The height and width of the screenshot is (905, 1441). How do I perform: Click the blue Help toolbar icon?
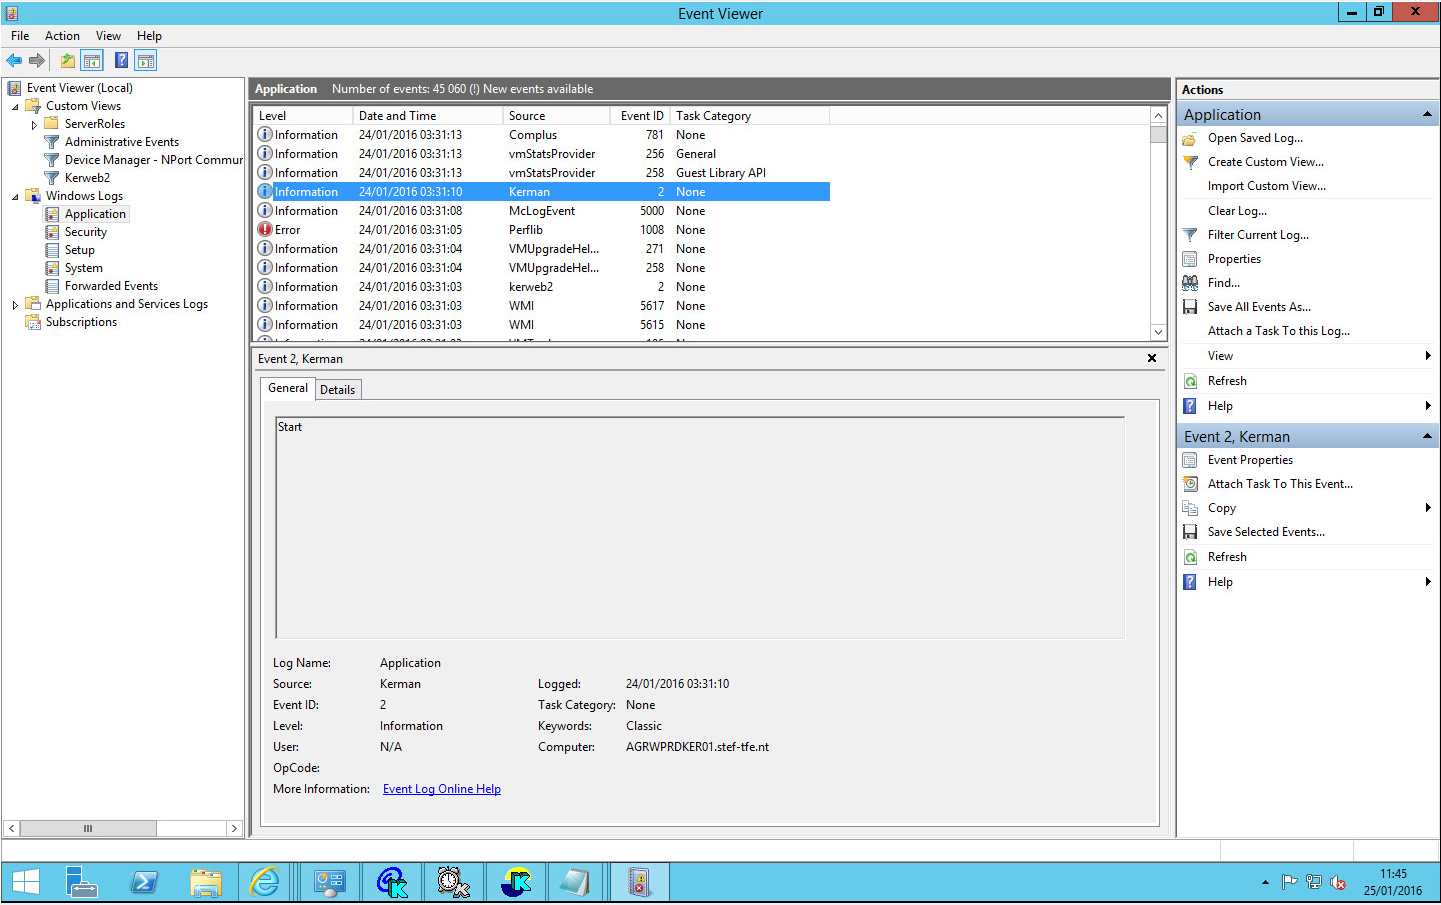click(121, 61)
